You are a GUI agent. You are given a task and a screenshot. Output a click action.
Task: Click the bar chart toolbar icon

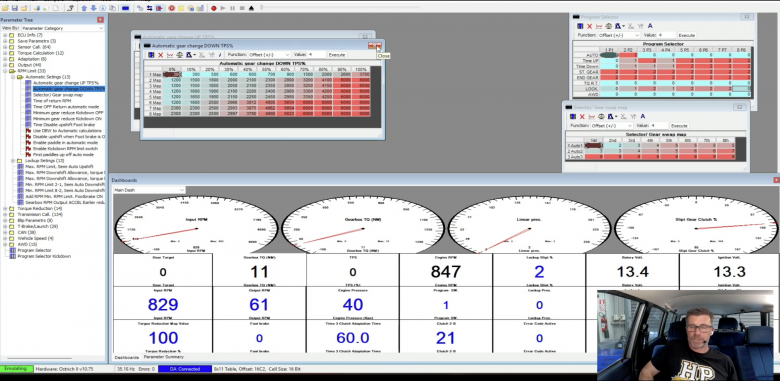(x=200, y=8)
